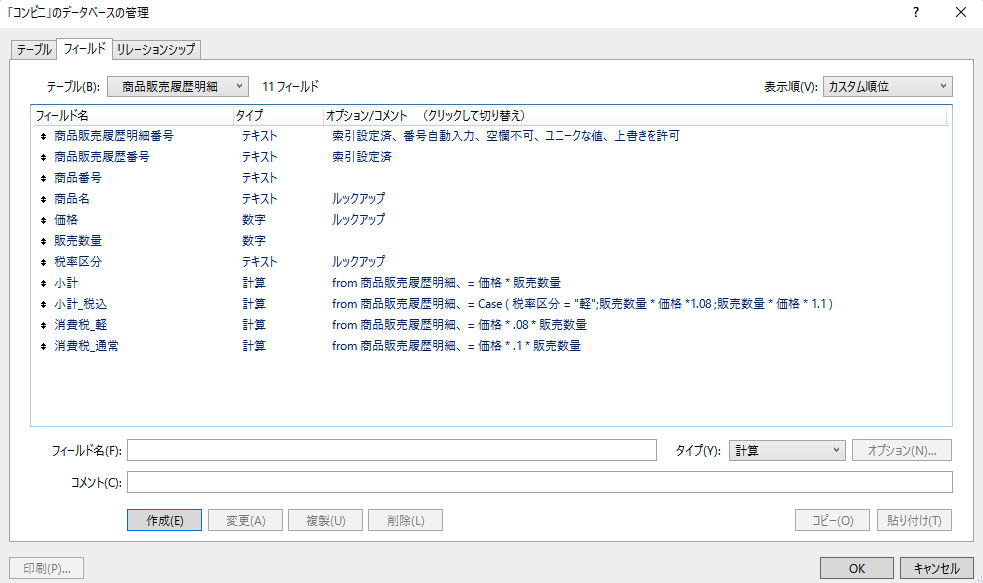This screenshot has height=583, width=983.
Task: Switch to the リレーションシップ tab
Action: (x=156, y=49)
